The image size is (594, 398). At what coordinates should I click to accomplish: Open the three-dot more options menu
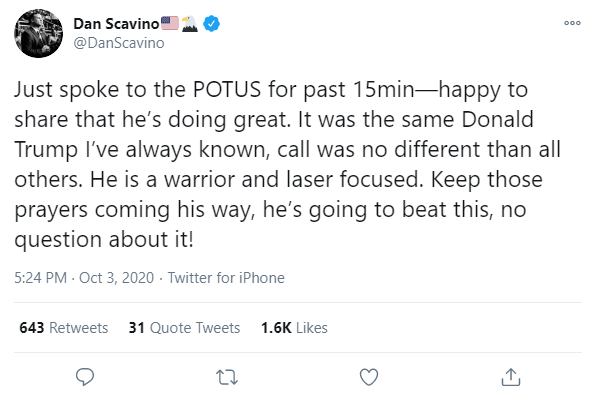coord(572,23)
